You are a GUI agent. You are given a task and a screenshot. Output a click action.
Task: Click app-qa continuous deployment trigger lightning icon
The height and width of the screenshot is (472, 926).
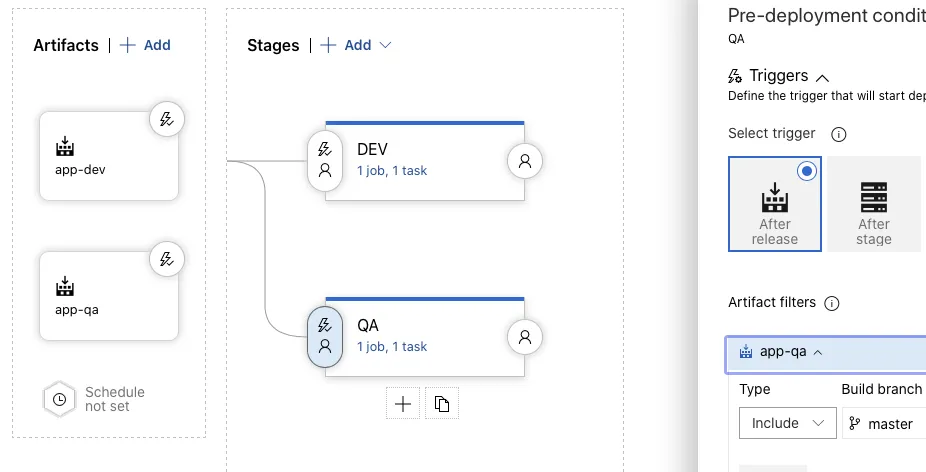[x=167, y=259]
